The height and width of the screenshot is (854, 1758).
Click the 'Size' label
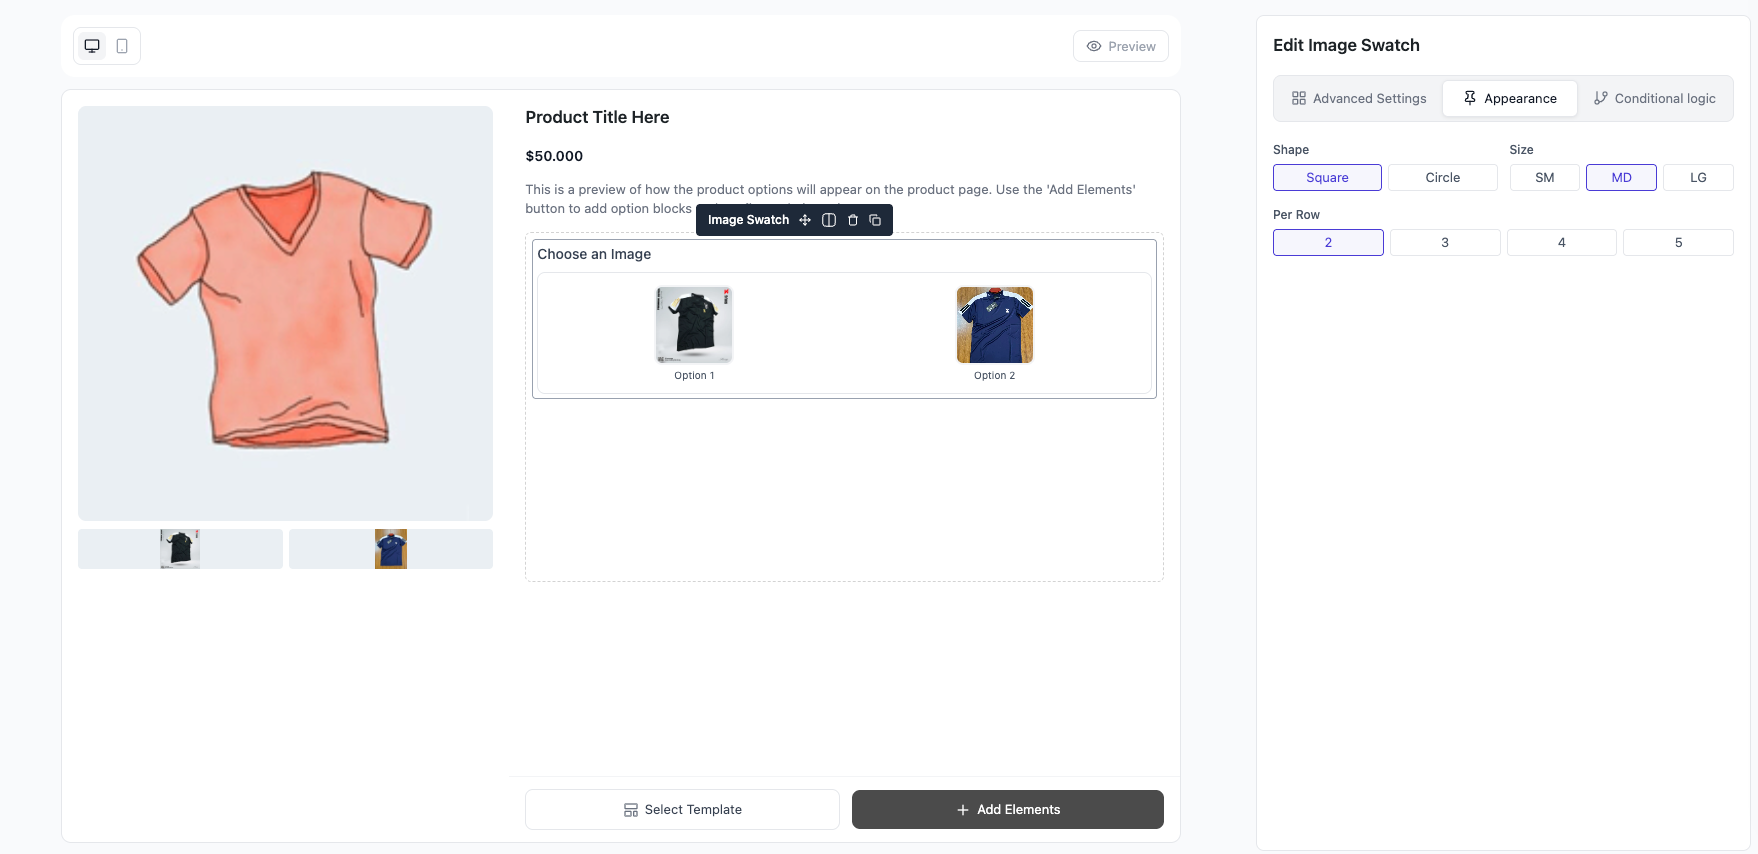(1521, 150)
